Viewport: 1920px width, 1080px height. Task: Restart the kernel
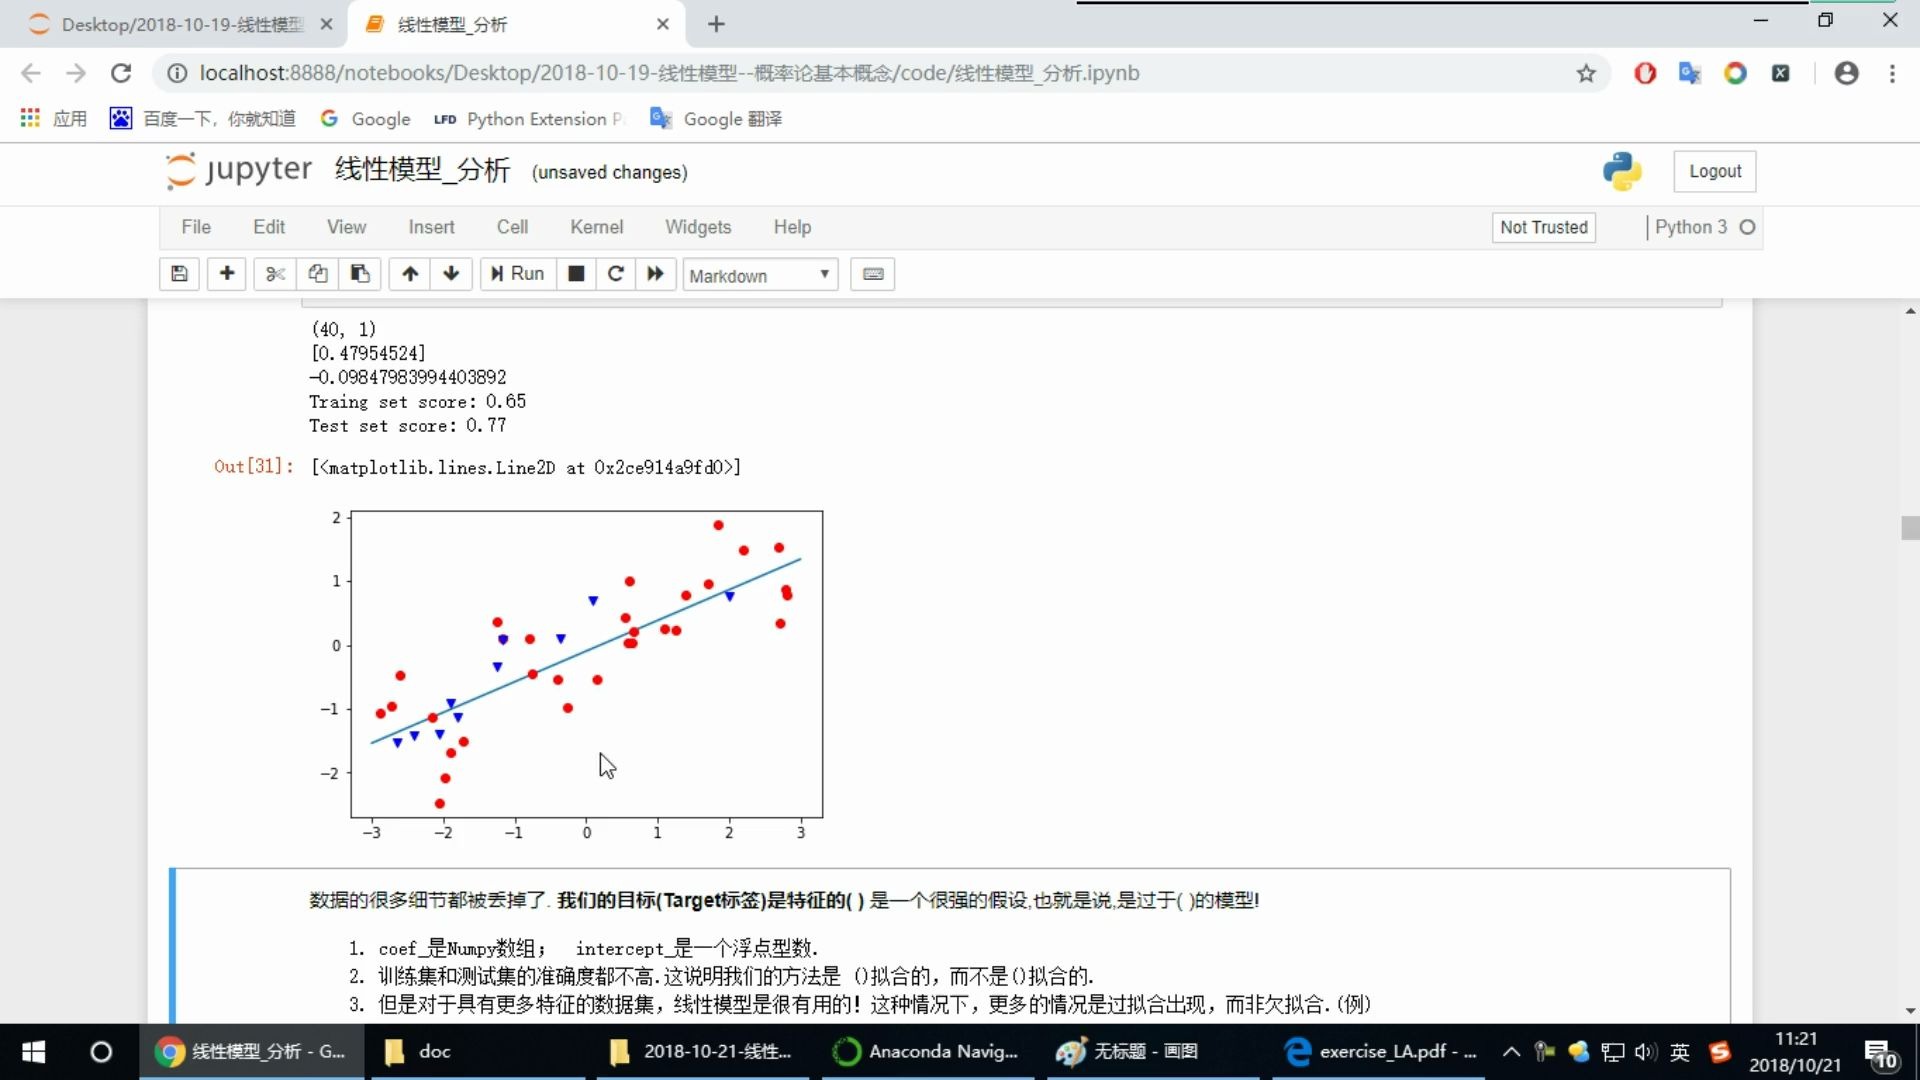coord(616,274)
